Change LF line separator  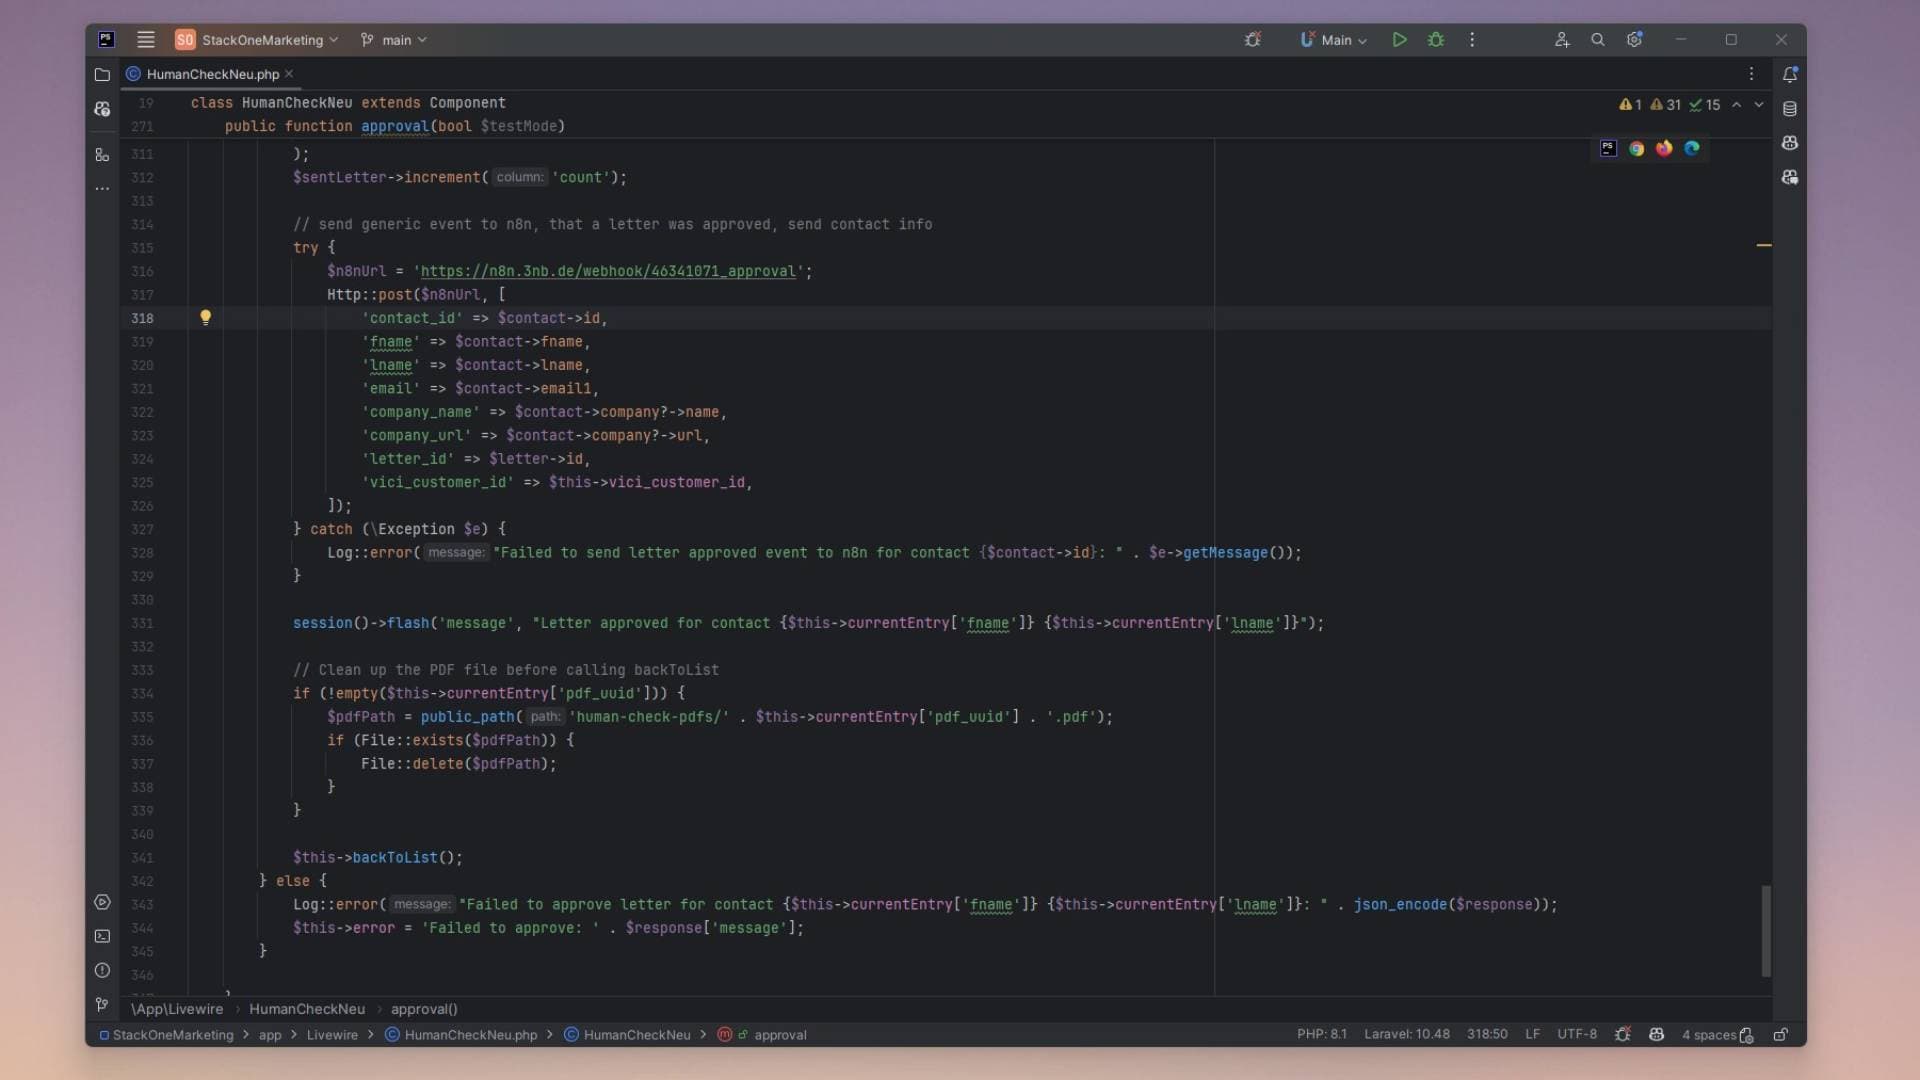[1532, 1035]
